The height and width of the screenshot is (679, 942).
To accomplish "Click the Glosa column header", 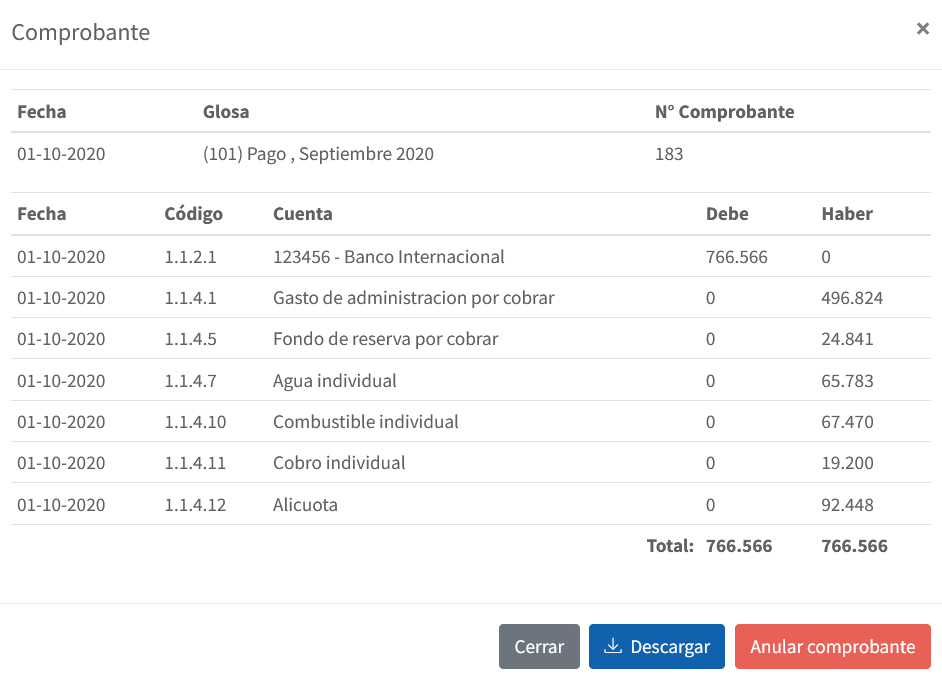I will 226,112.
